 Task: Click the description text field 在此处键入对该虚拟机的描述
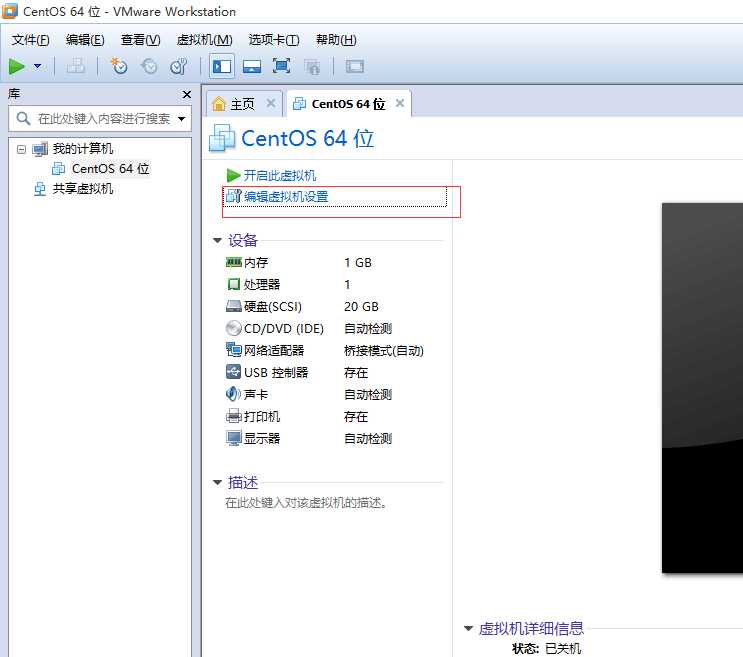click(306, 503)
